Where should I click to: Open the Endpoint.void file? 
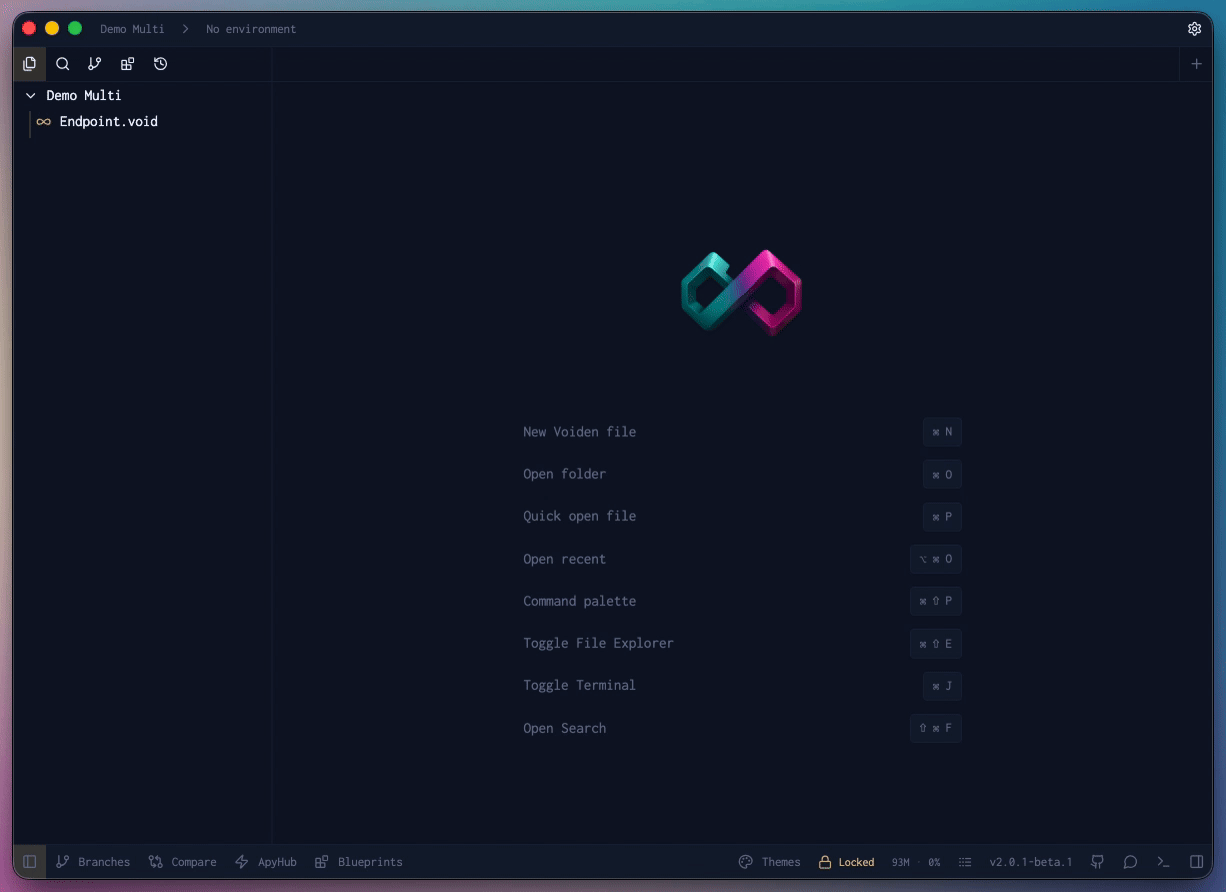[x=108, y=122]
